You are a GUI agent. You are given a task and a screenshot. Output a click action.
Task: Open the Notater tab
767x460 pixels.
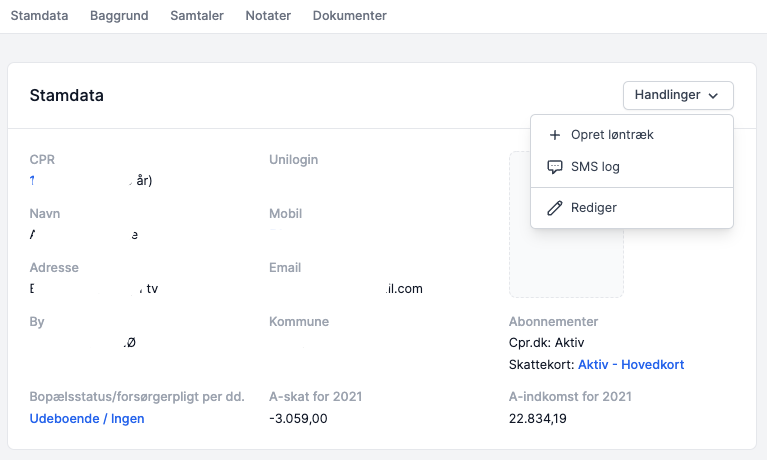pyautogui.click(x=268, y=16)
